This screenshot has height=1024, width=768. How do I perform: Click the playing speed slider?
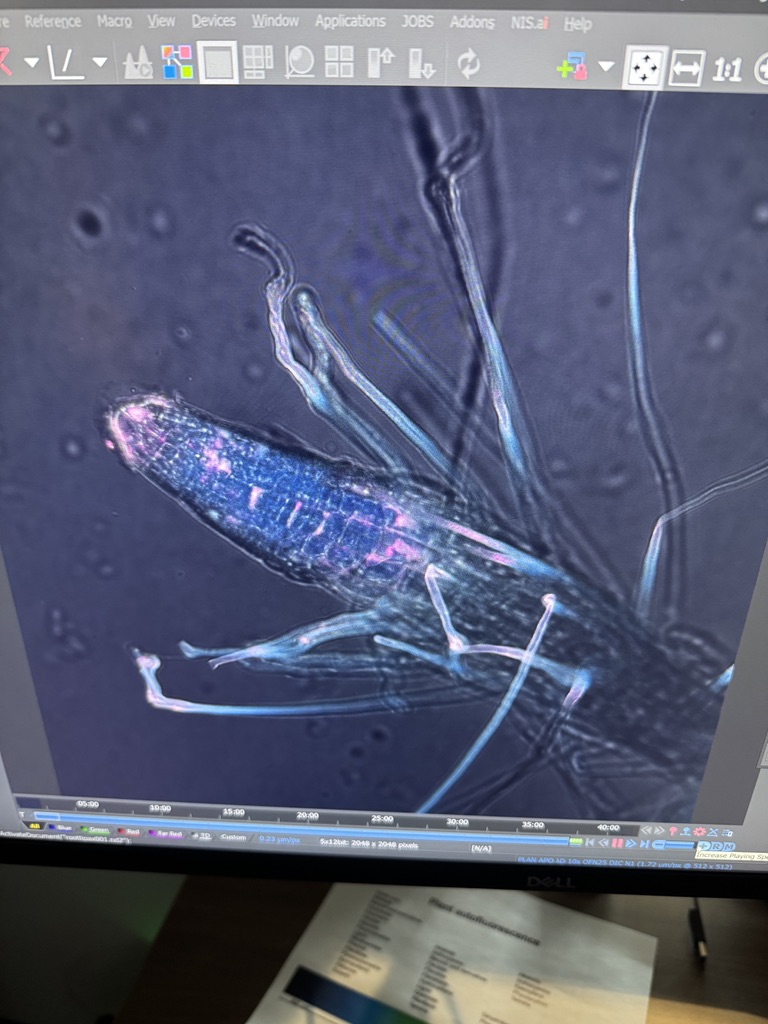(680, 845)
